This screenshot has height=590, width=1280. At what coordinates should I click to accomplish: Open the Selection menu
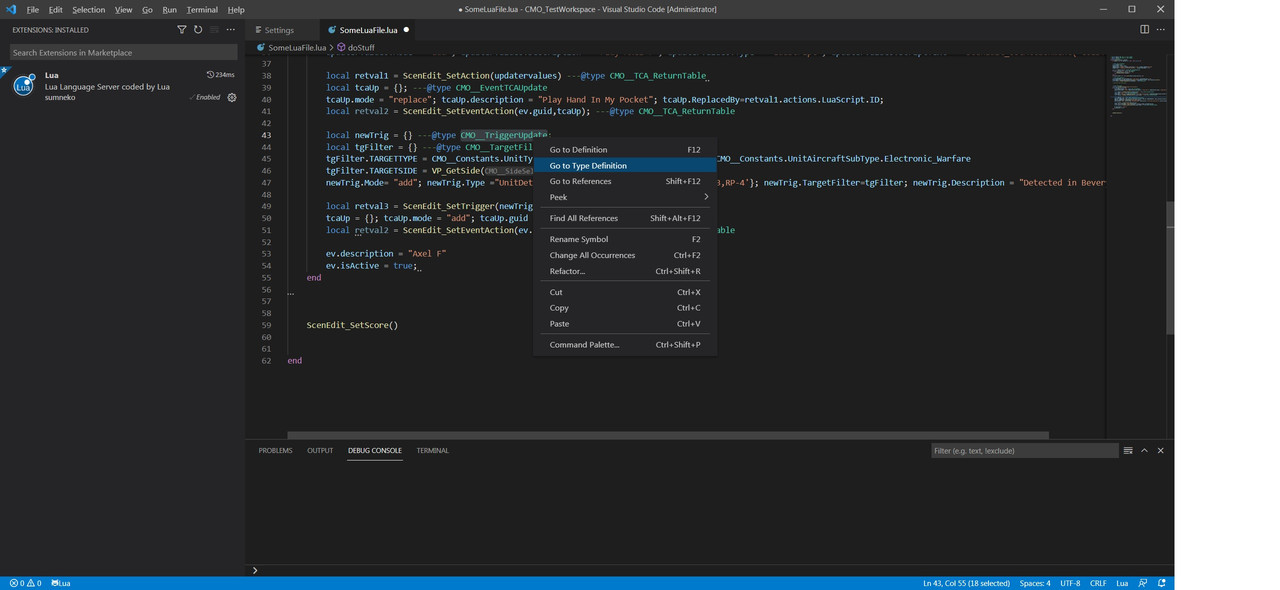pos(88,9)
